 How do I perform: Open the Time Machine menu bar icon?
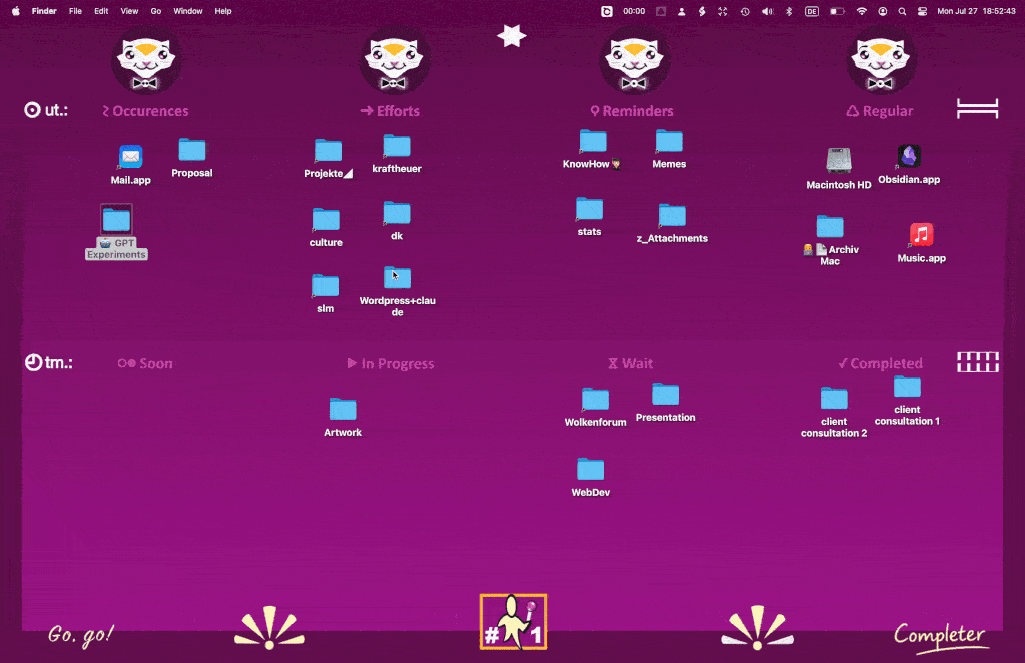(745, 11)
